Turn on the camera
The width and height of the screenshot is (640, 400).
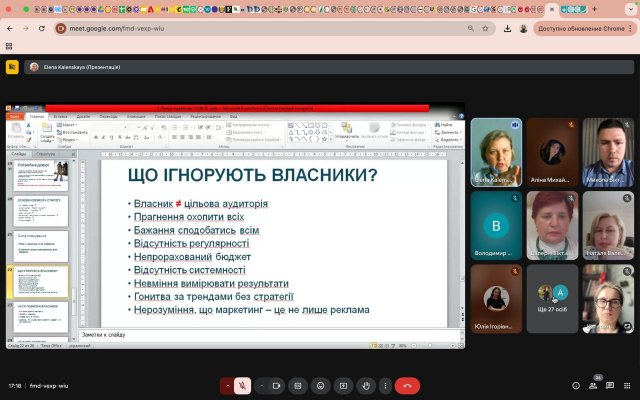click(x=275, y=385)
